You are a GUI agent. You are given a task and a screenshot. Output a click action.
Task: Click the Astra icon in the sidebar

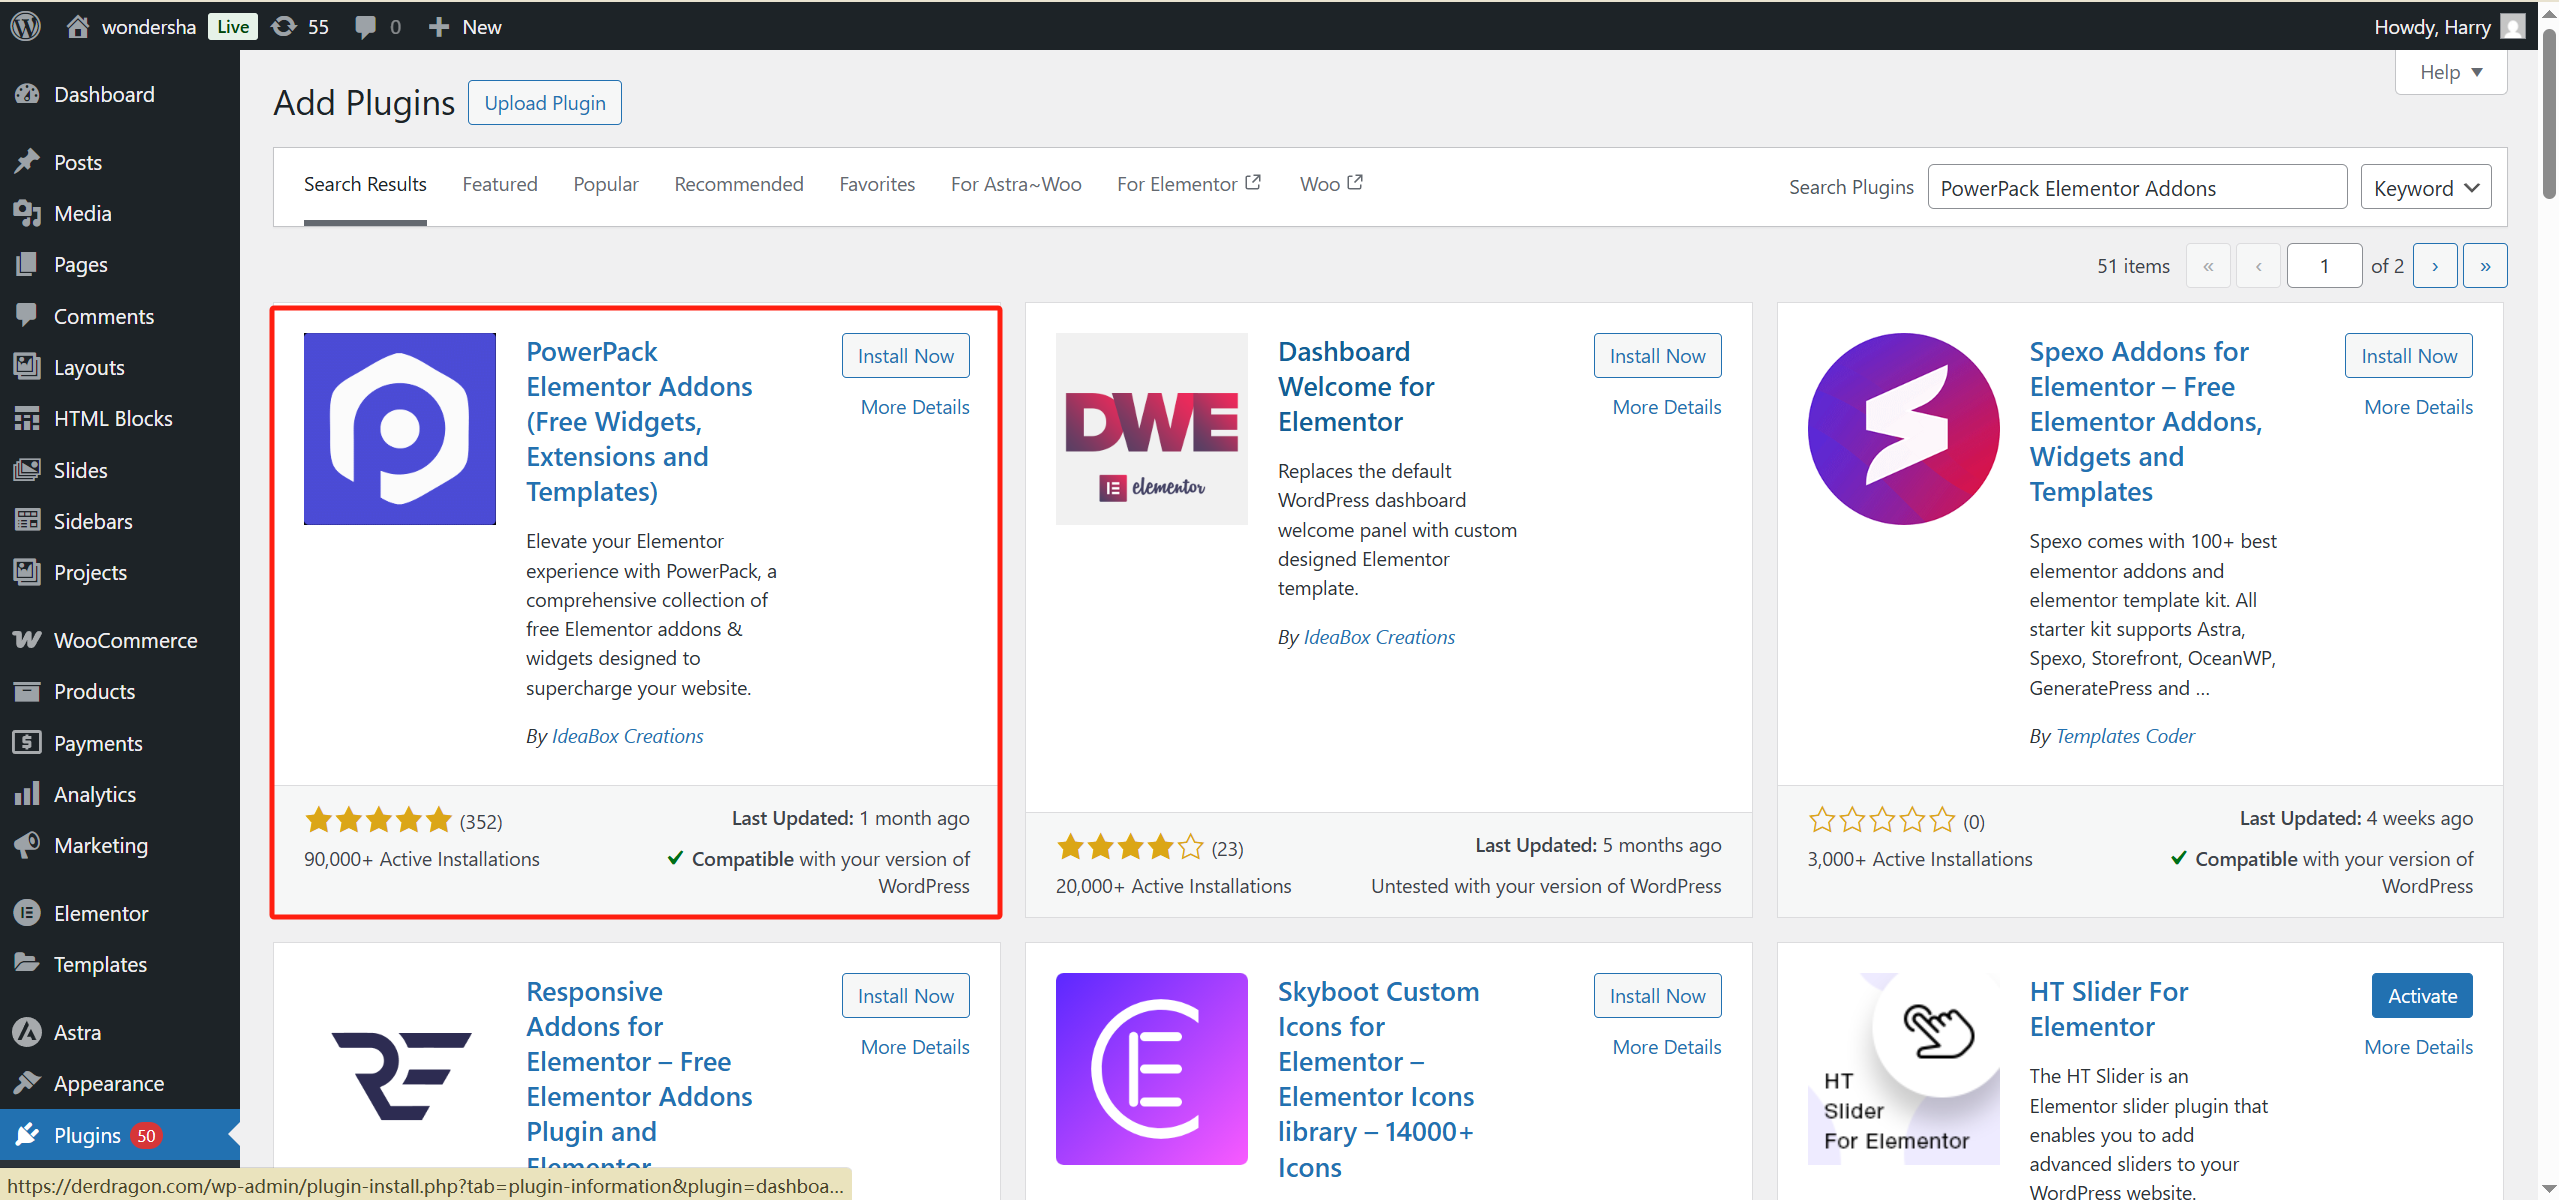28,1031
